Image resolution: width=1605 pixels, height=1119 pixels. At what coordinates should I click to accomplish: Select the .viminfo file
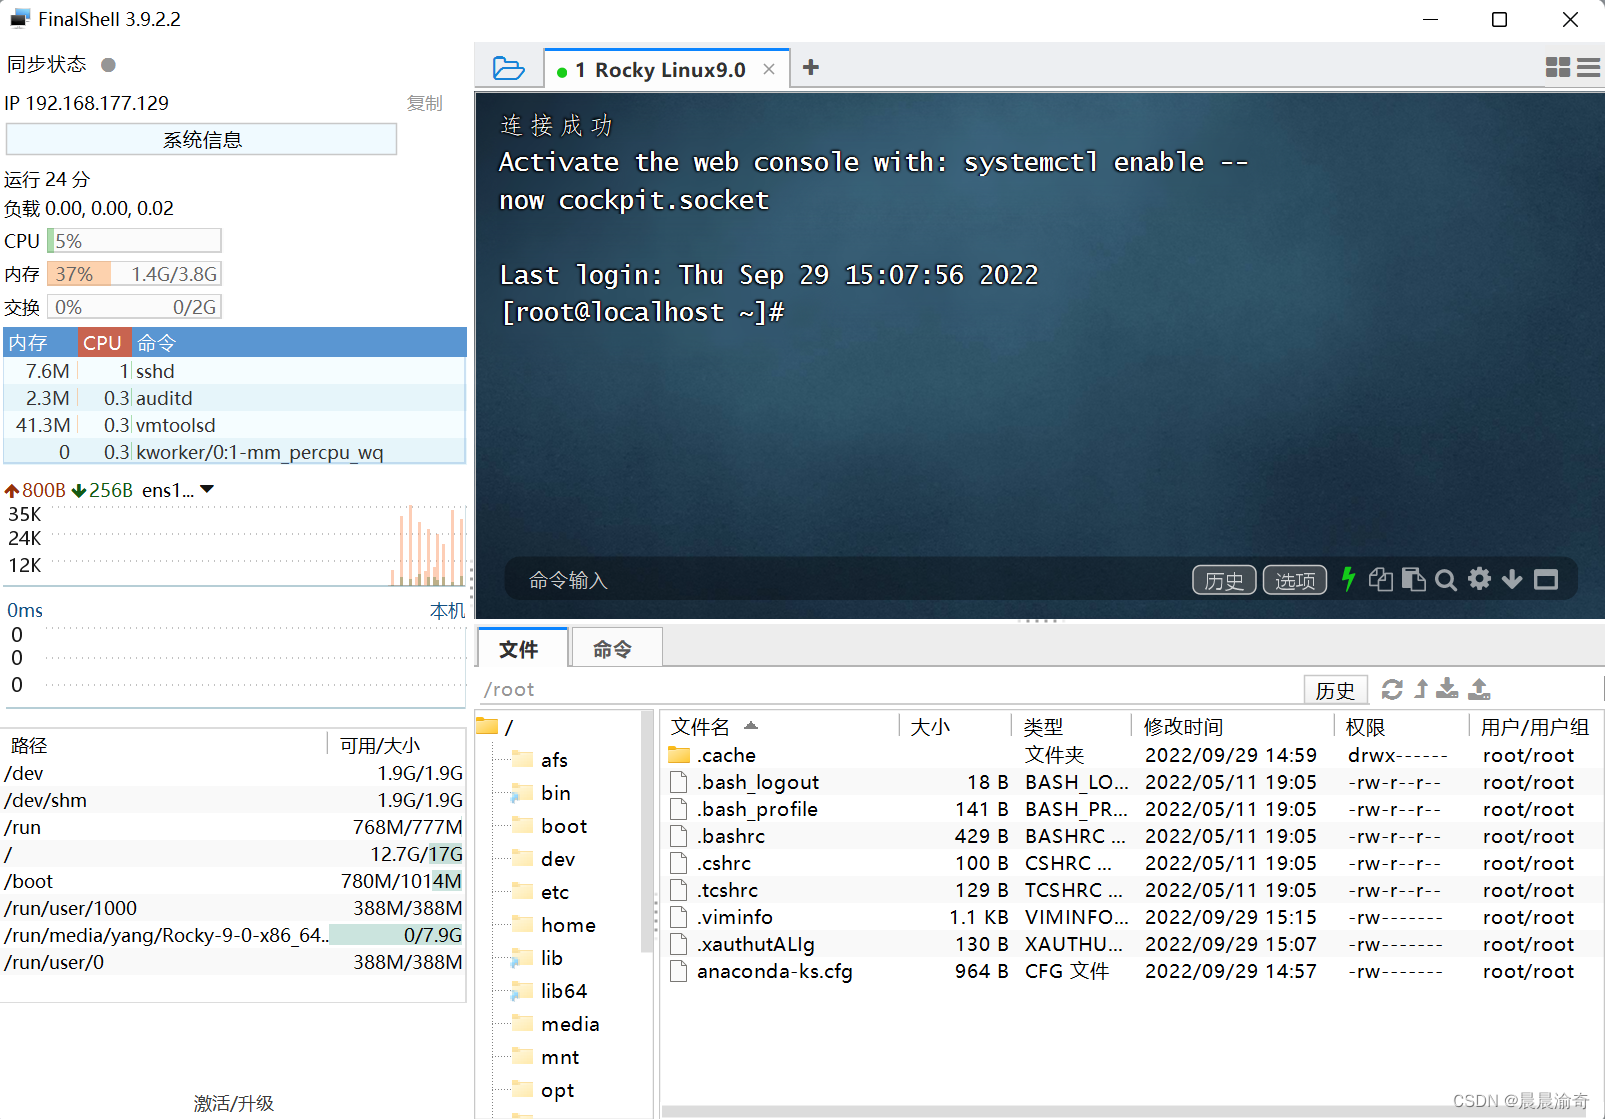pyautogui.click(x=1130, y=917)
